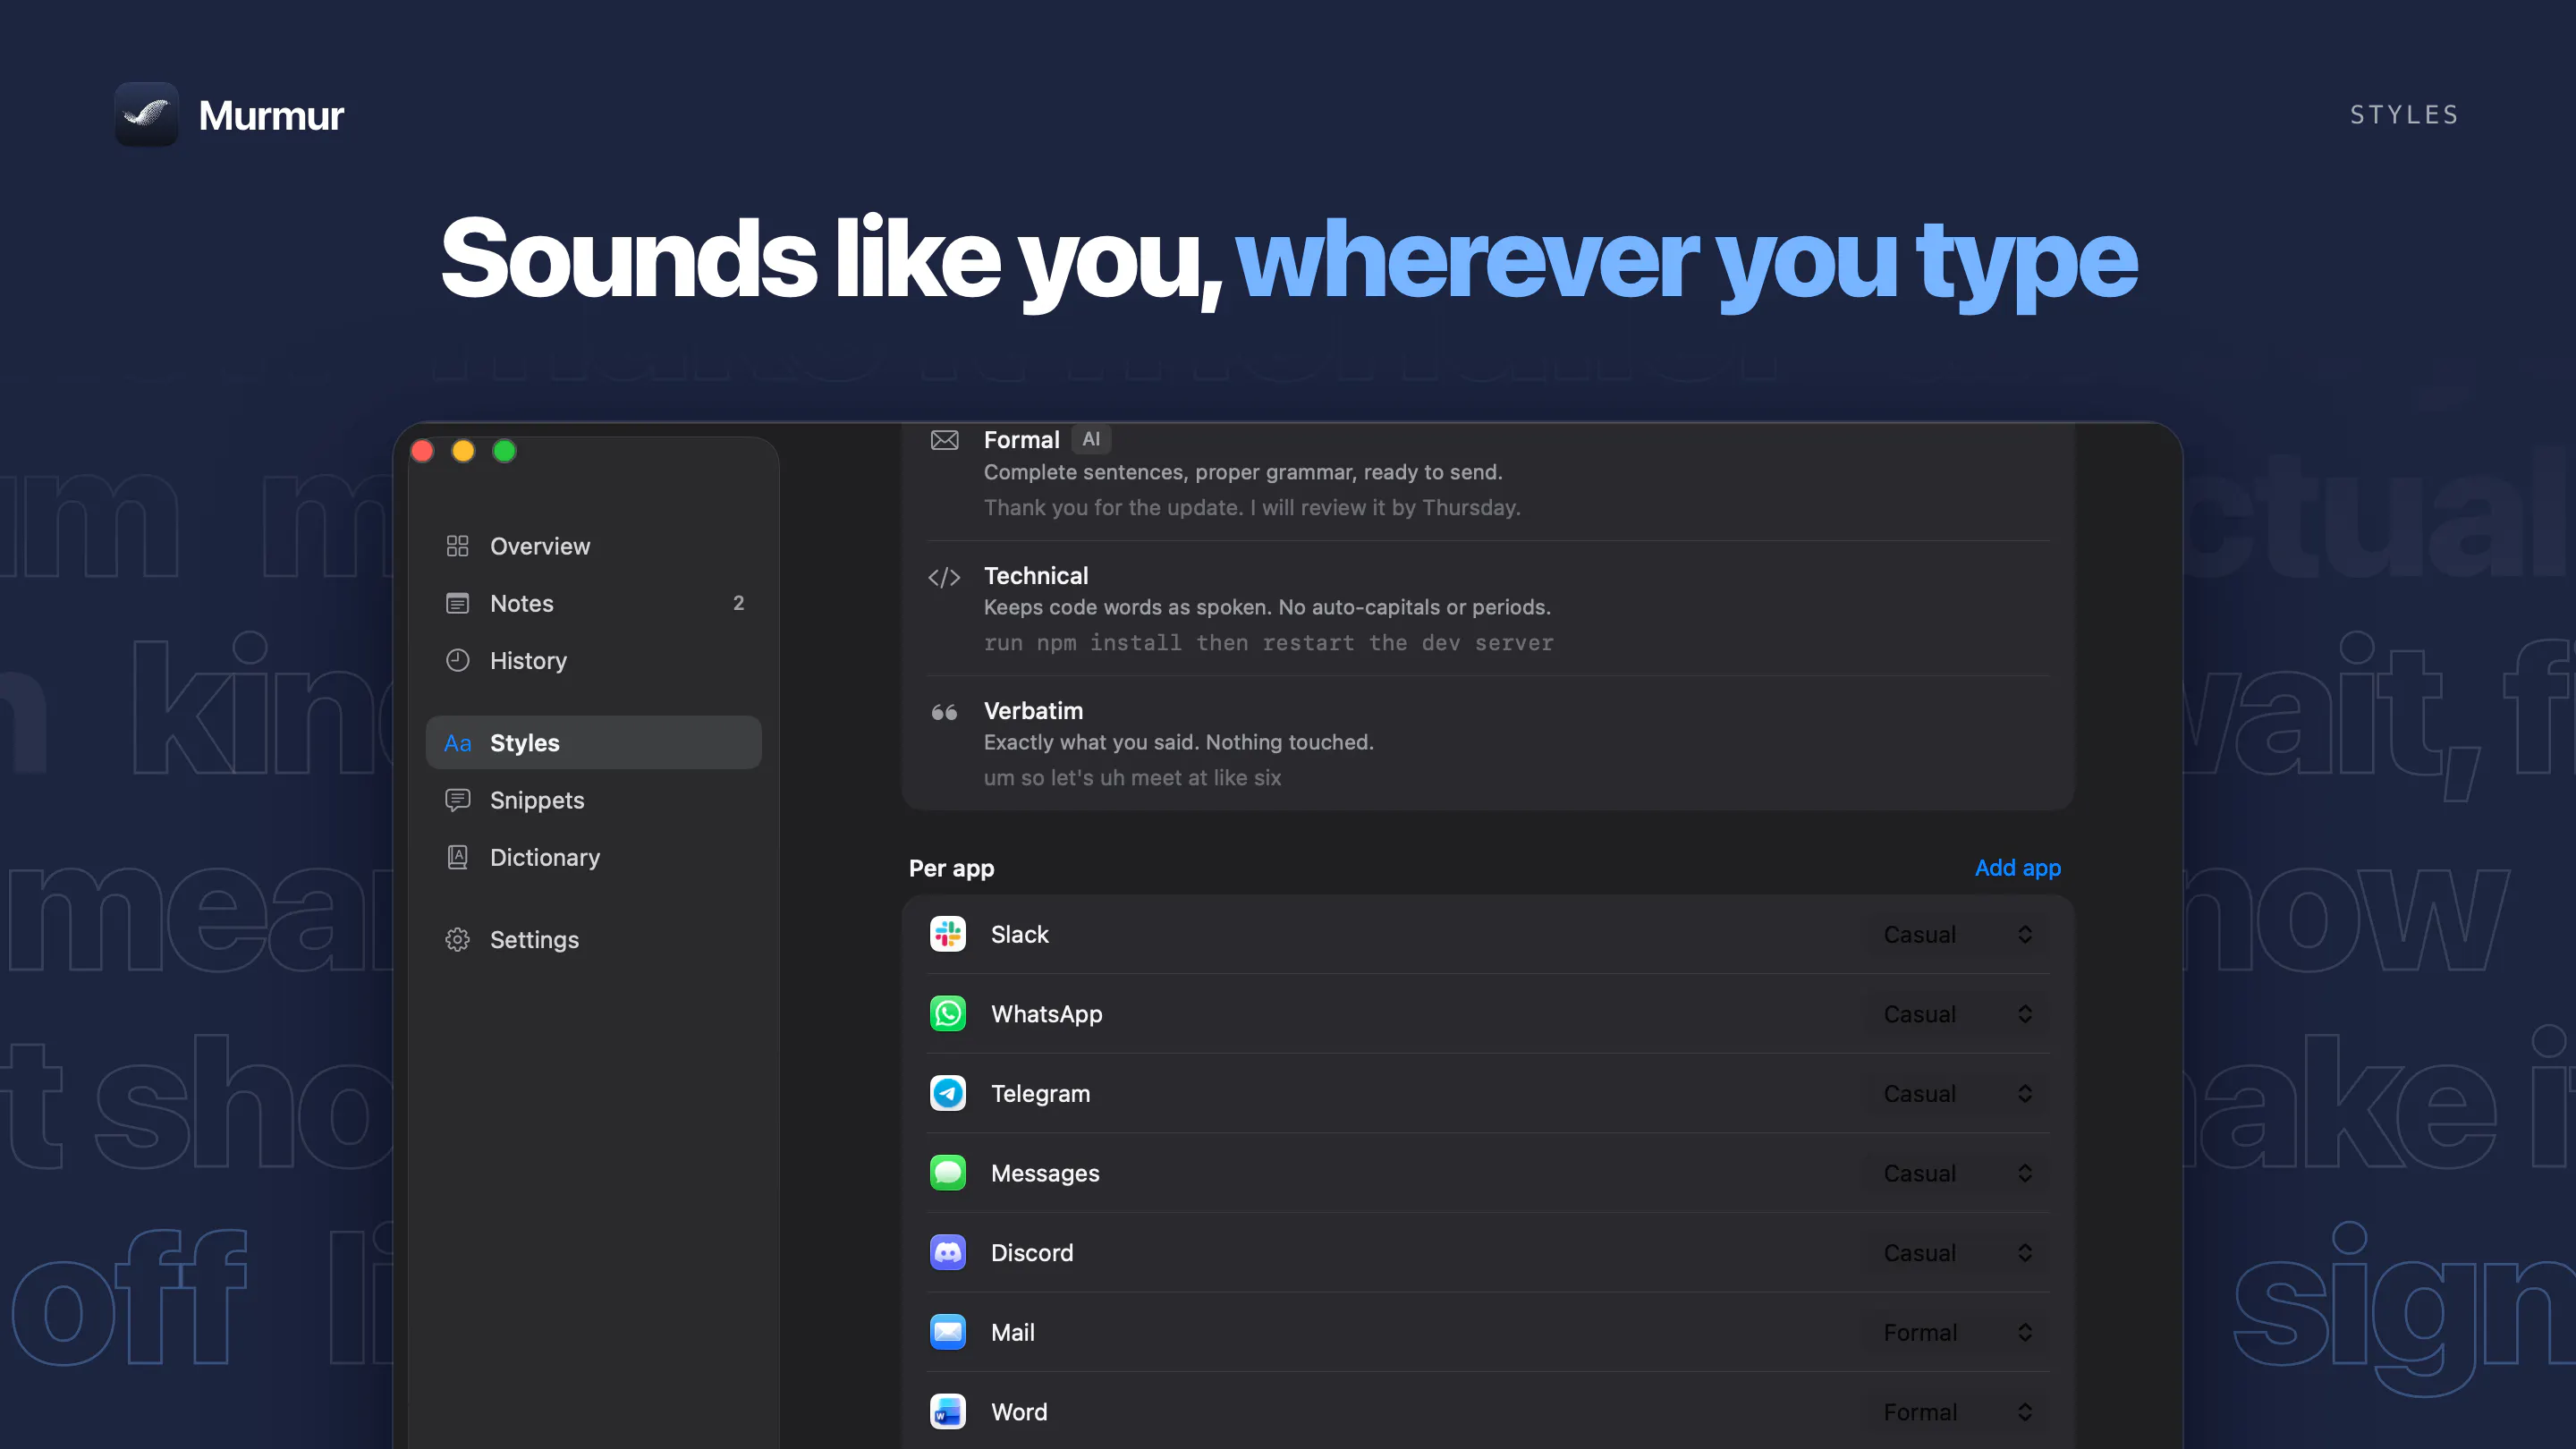Click the Settings gear icon
The image size is (2576, 1449).
tap(457, 939)
